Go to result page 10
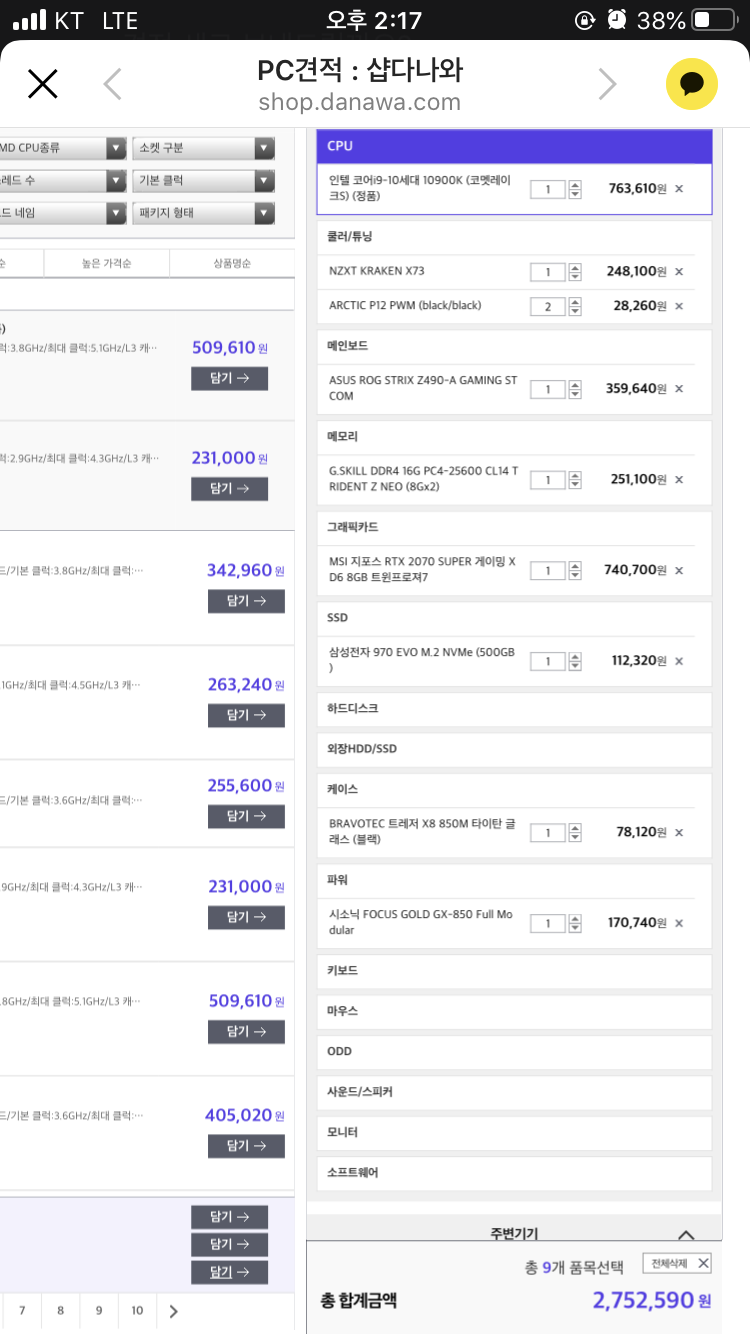750x1334 pixels. [x=137, y=1311]
